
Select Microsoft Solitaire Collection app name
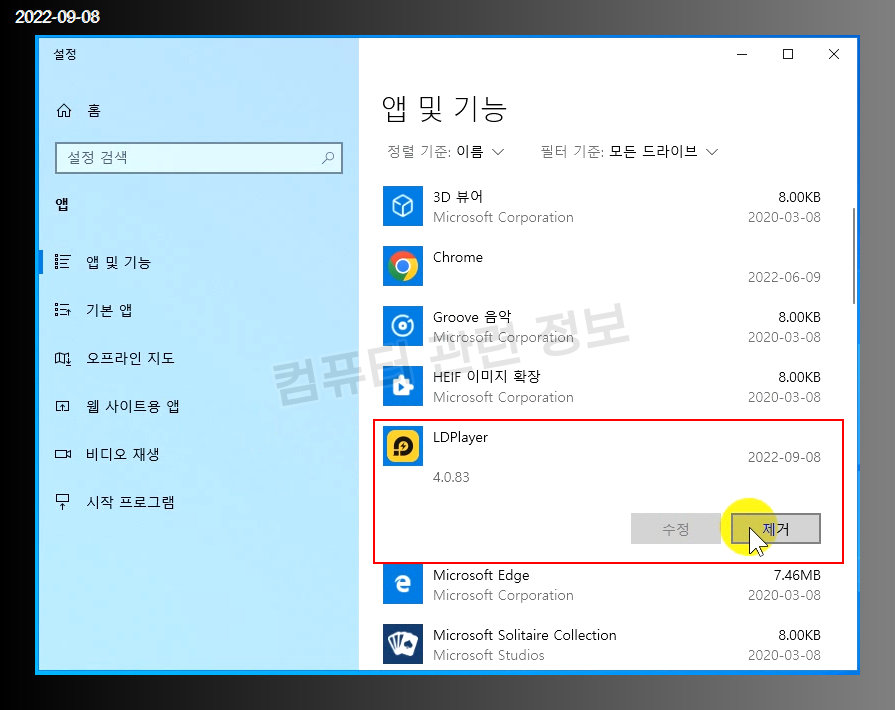pos(525,635)
